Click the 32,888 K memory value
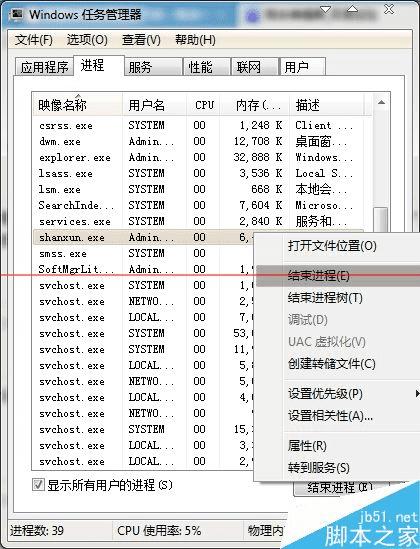420x549 pixels. coord(258,158)
